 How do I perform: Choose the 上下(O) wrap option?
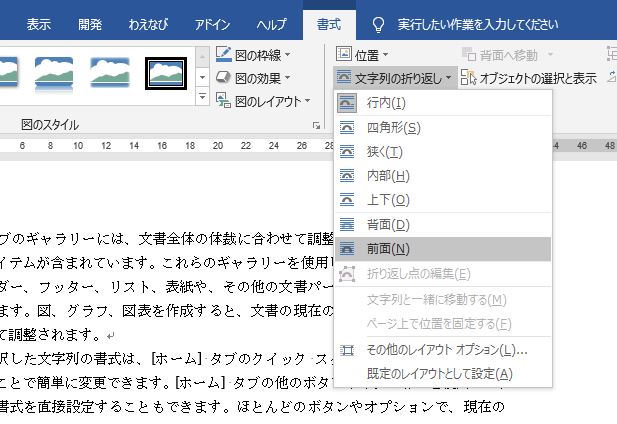[x=443, y=200]
